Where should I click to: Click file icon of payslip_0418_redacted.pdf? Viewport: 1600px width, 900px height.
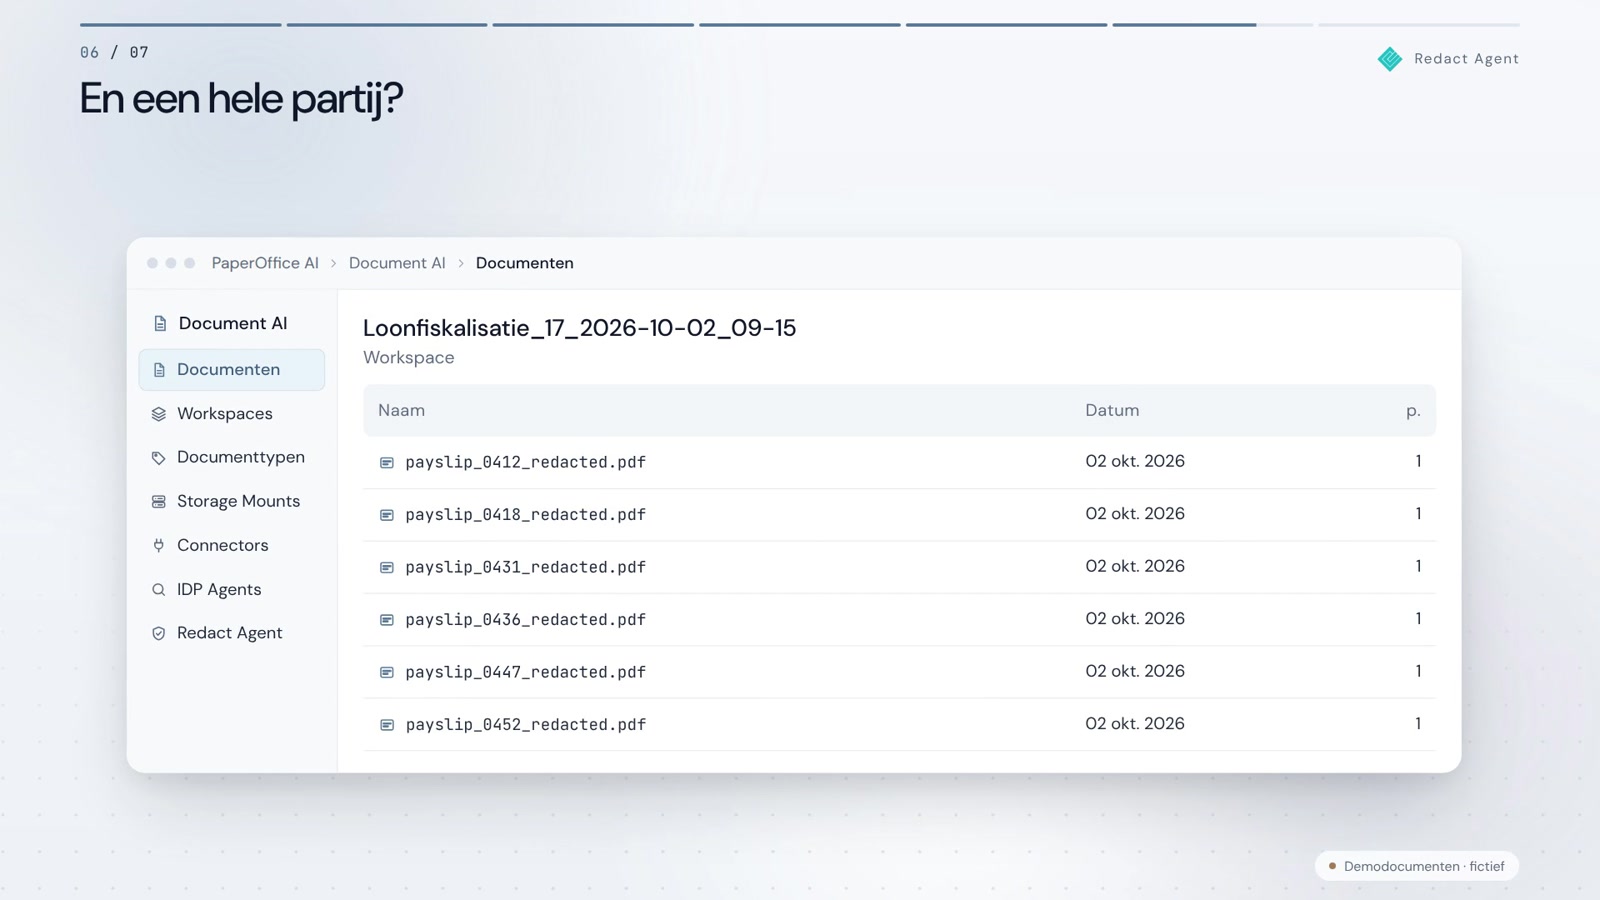pyautogui.click(x=387, y=515)
